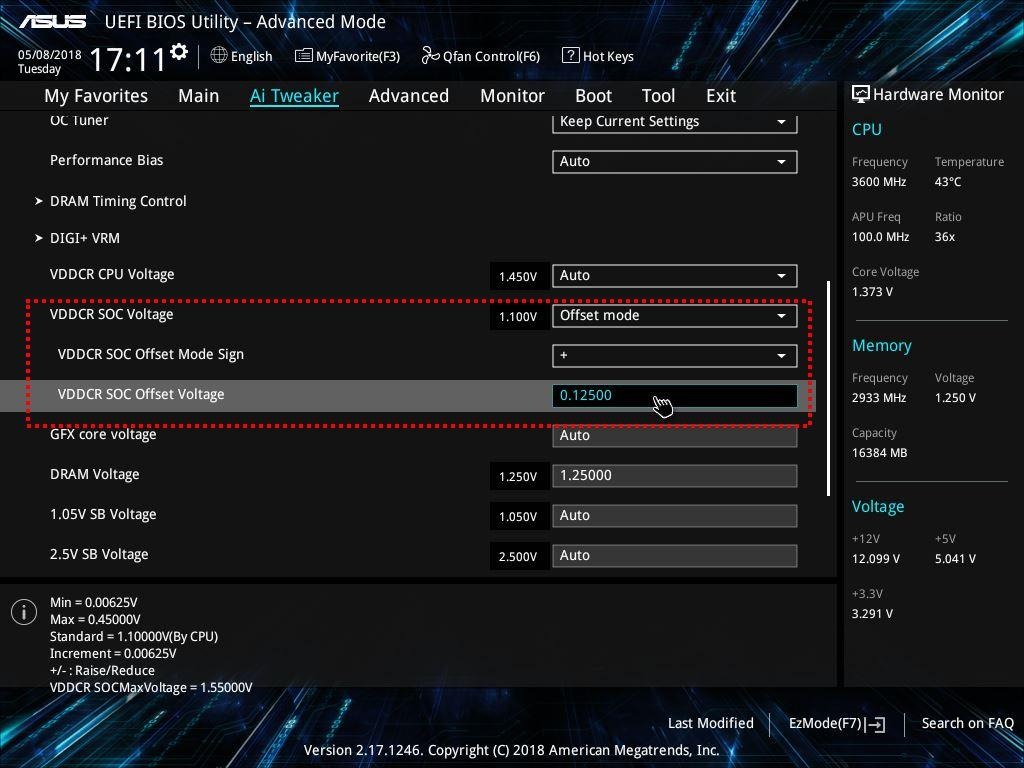Open the MyFavorite(F3) panel

[x=347, y=56]
